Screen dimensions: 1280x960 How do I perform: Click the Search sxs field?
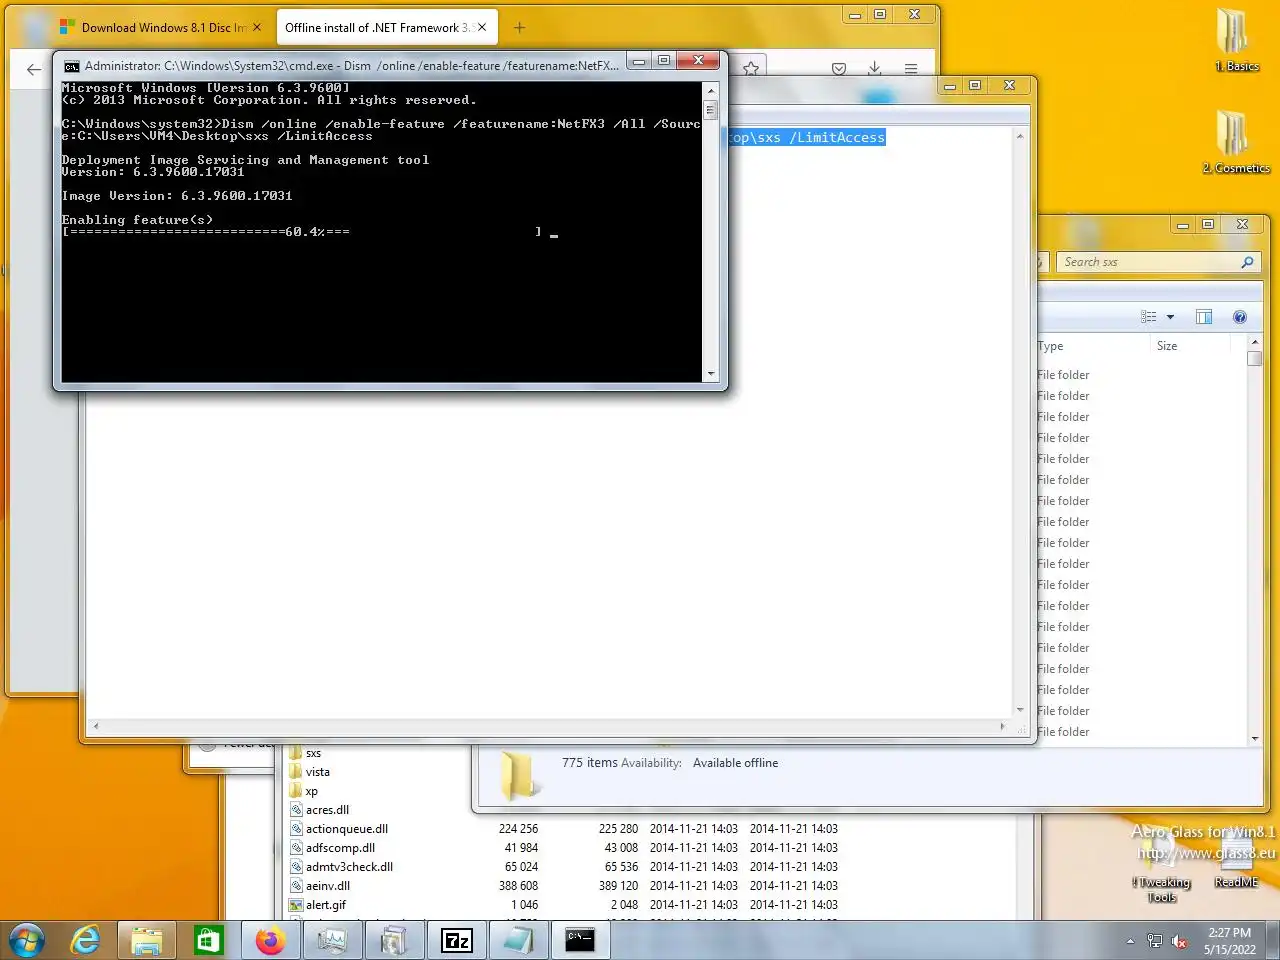(x=1148, y=262)
